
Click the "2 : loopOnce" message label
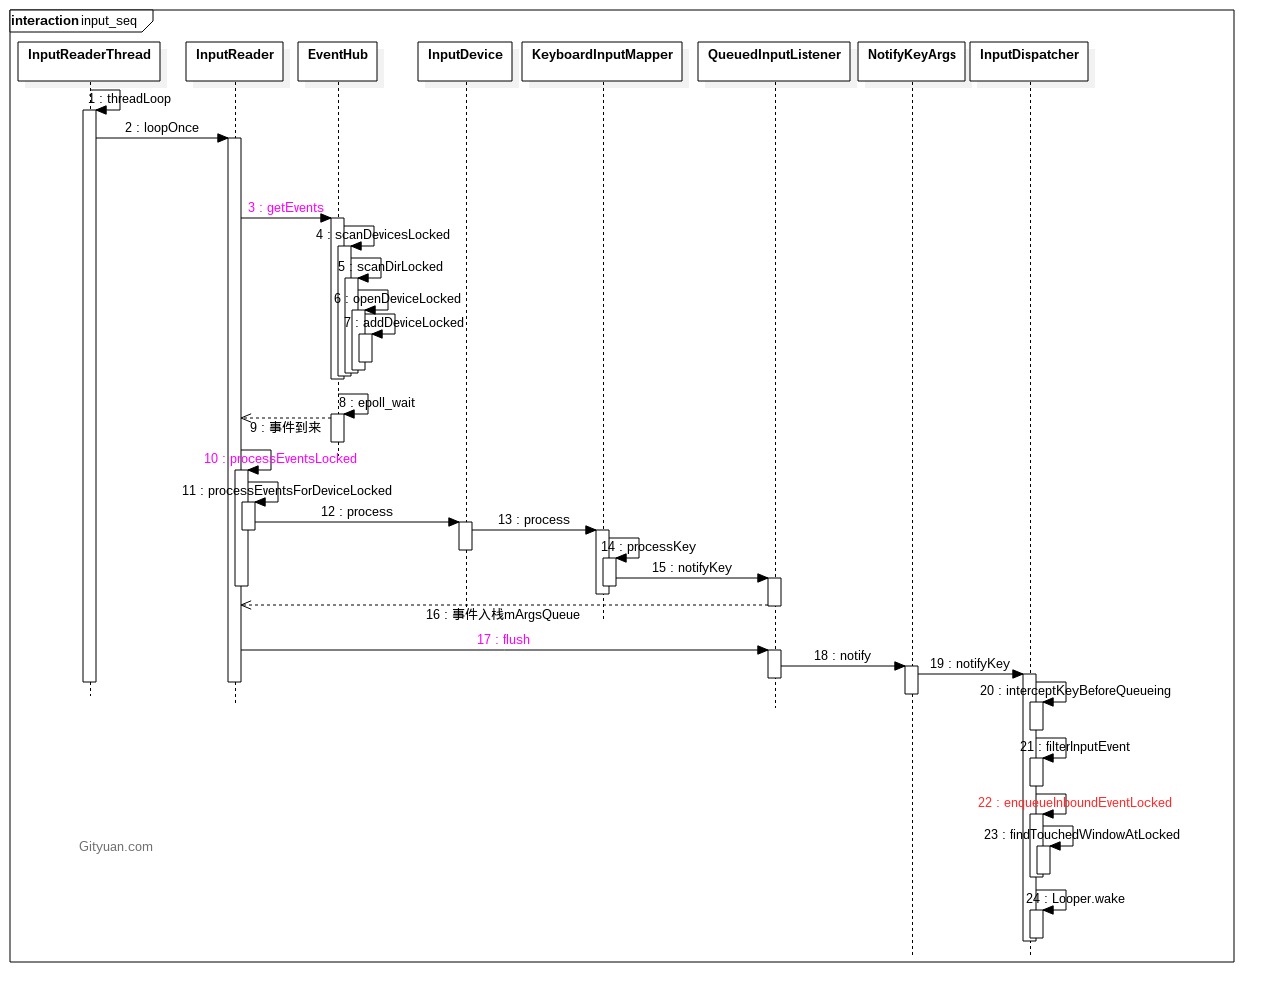point(162,128)
